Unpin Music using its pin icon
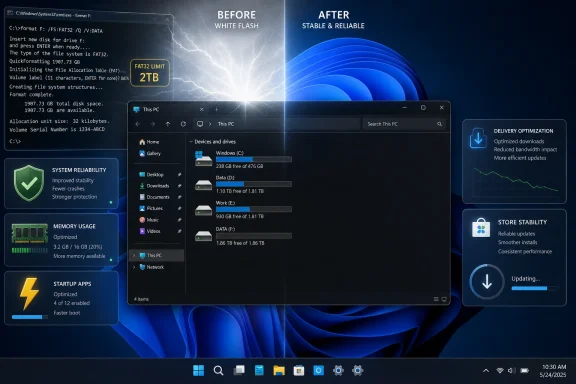The image size is (576, 384). click(x=179, y=220)
